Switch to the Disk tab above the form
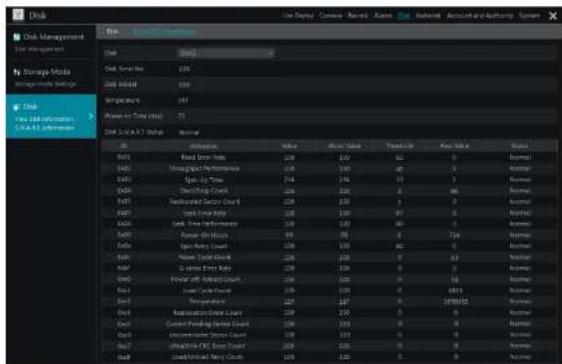Viewport: 562px width, 364px height. point(112,32)
